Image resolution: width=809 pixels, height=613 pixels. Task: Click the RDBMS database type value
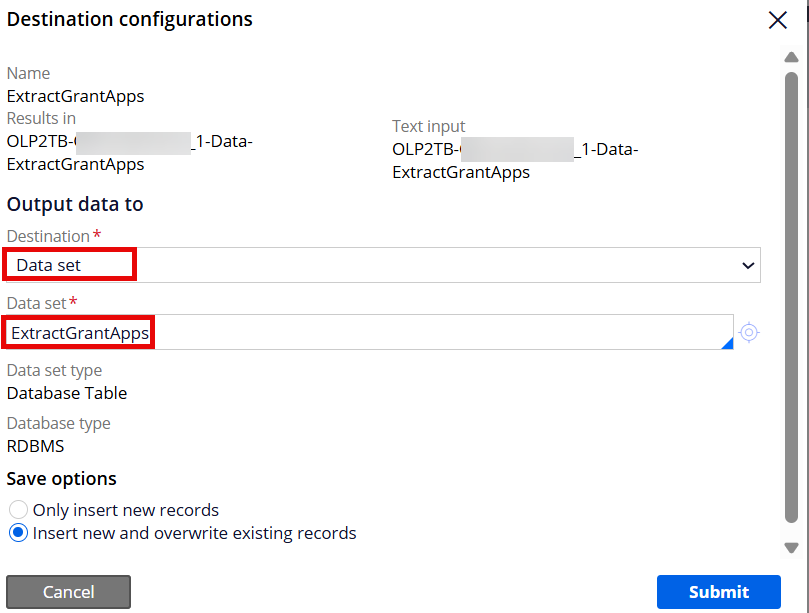[36, 446]
